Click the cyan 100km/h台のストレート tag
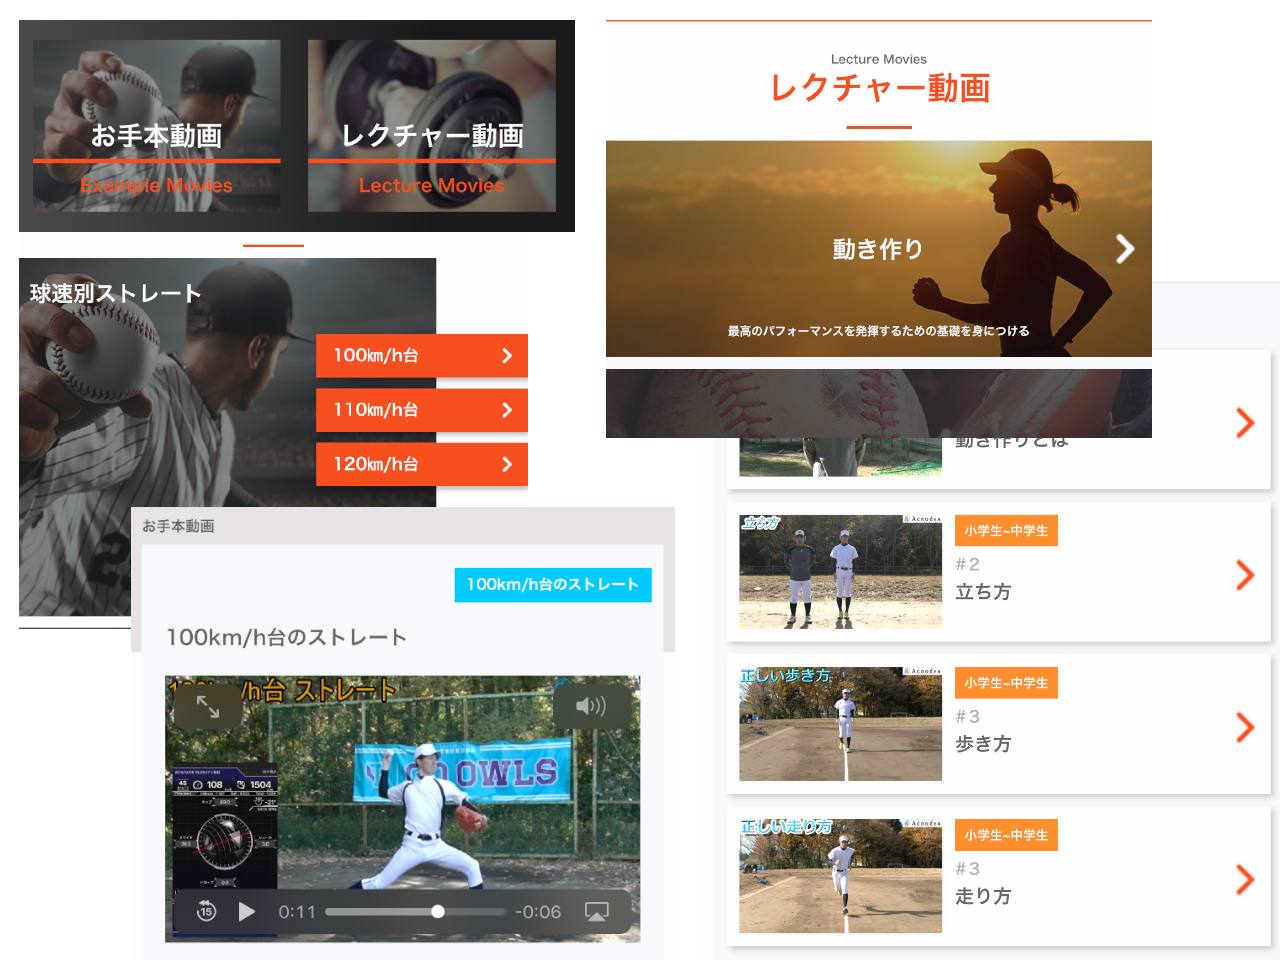 [553, 585]
